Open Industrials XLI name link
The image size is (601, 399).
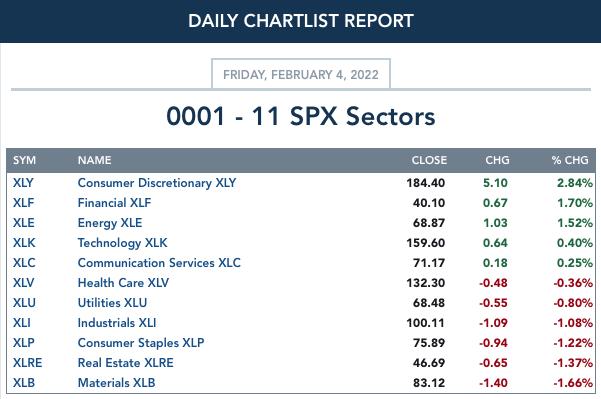coord(117,323)
